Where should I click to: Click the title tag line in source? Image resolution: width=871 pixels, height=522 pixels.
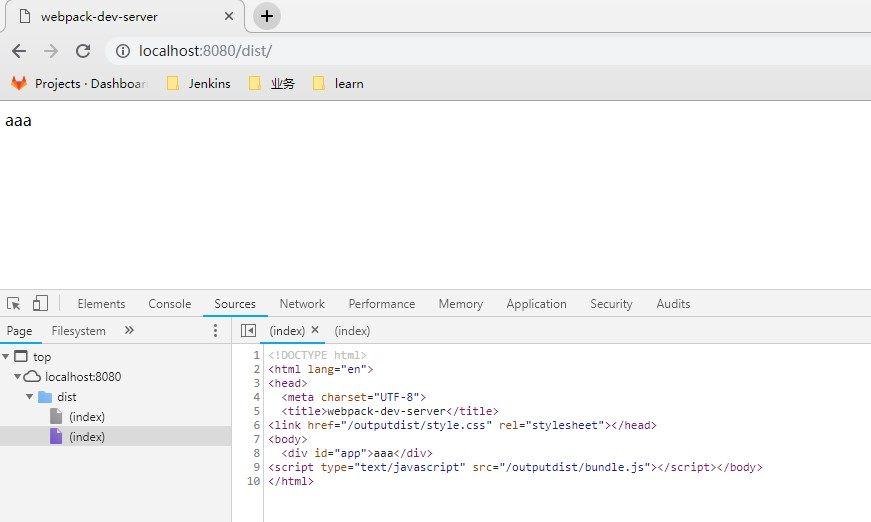[x=390, y=411]
